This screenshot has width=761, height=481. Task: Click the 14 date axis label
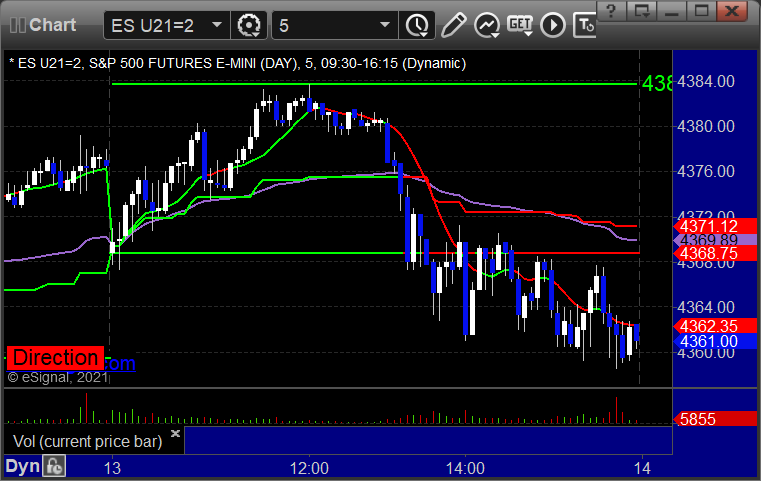point(642,468)
